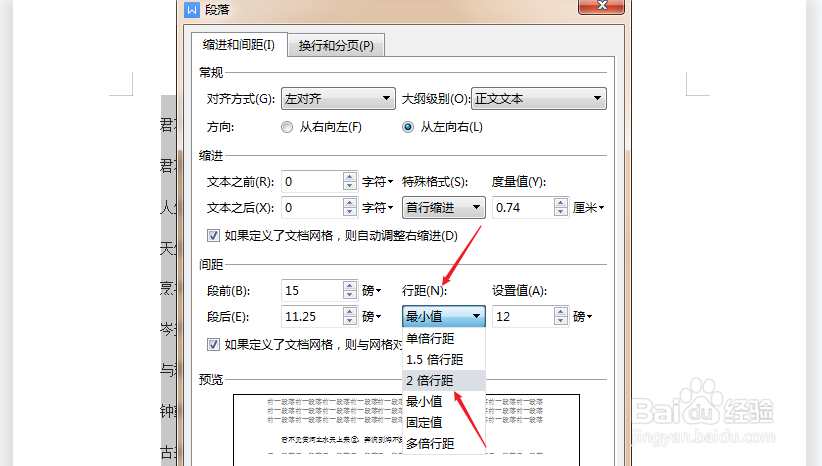Choose 固定值 from the line spacing list
The height and width of the screenshot is (466, 822).
(x=444, y=422)
